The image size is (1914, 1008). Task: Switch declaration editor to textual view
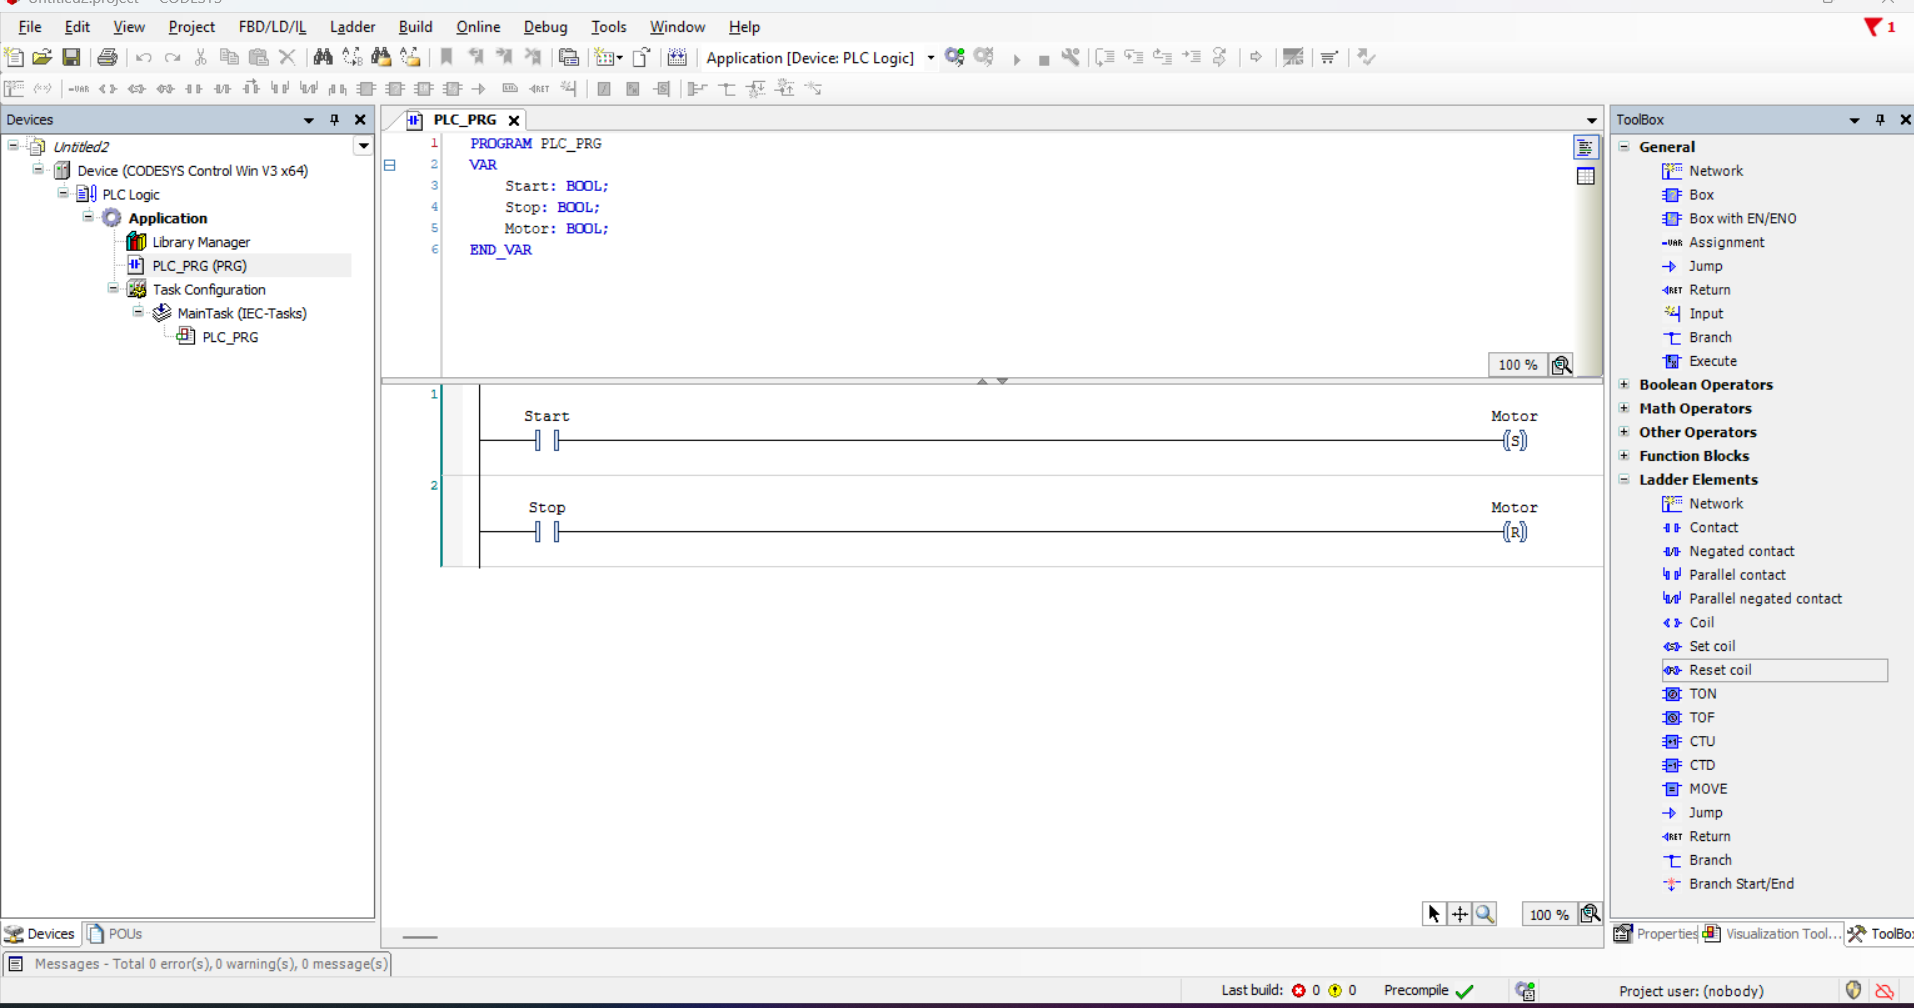point(1586,148)
